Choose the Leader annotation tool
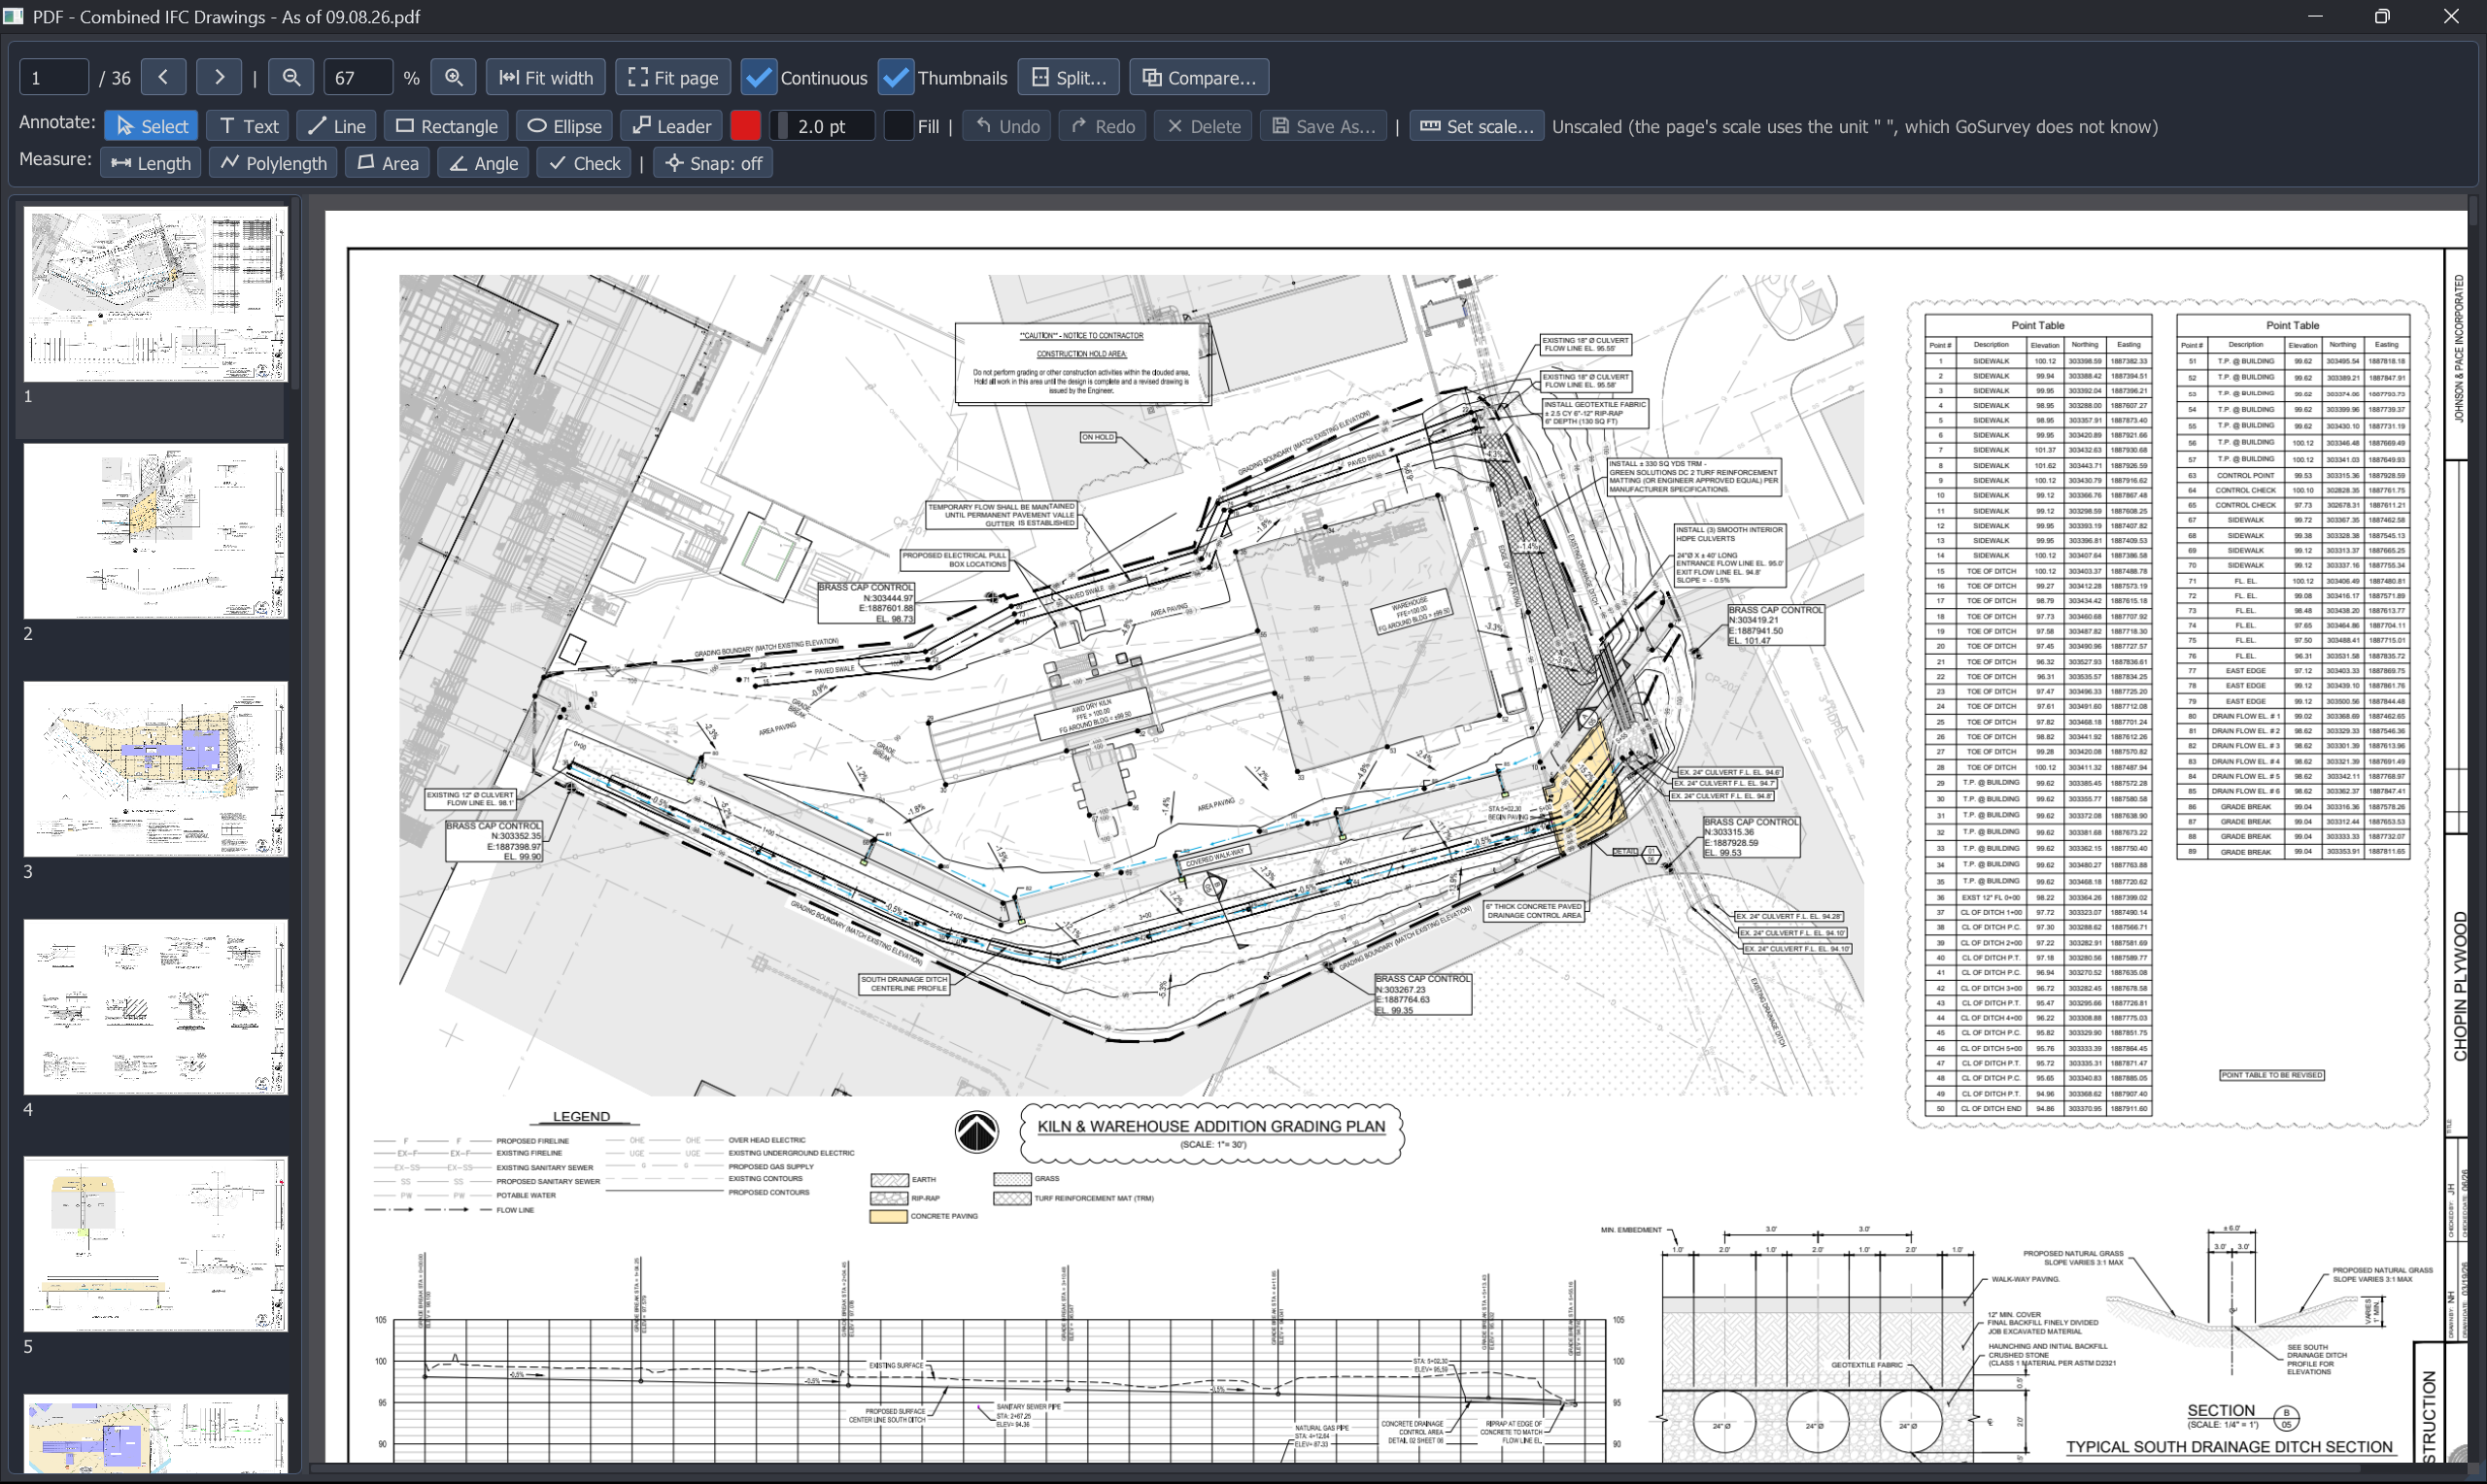This screenshot has height=1484, width=2487. click(671, 126)
